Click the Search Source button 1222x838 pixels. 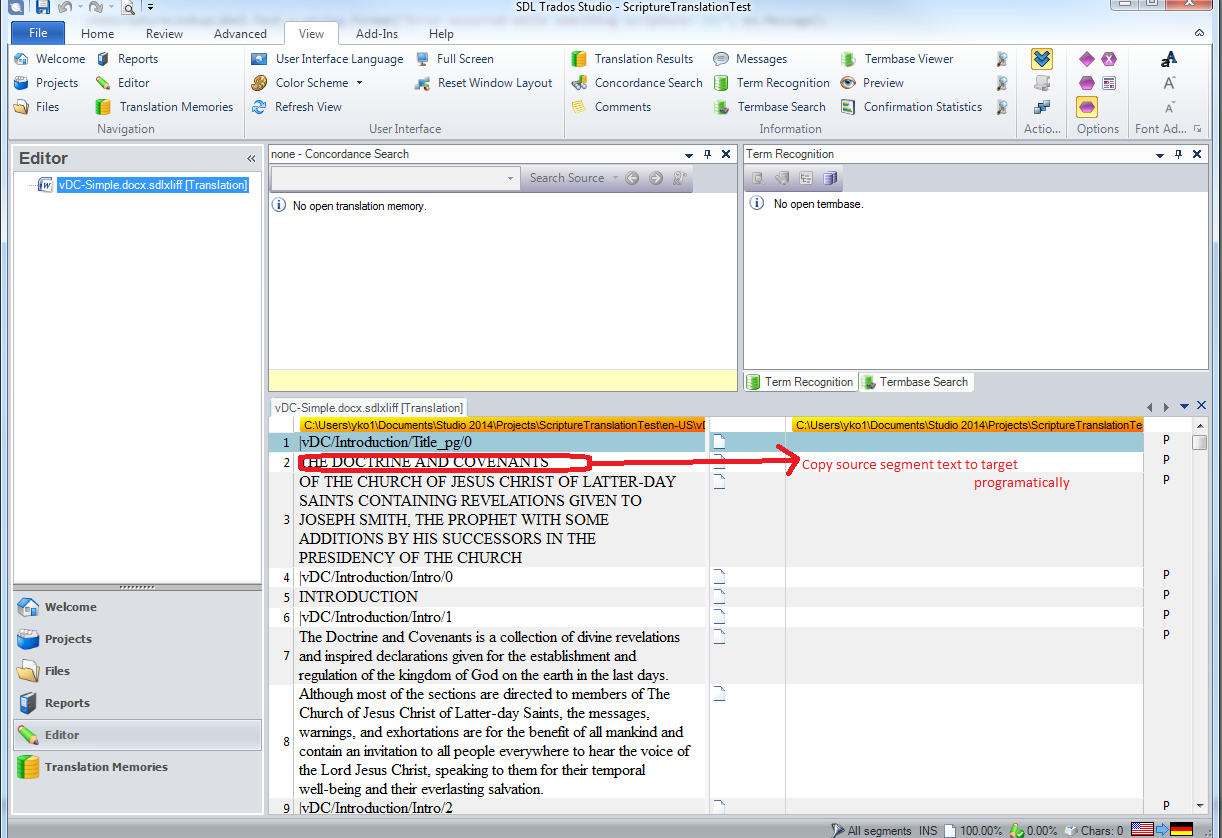(x=566, y=179)
